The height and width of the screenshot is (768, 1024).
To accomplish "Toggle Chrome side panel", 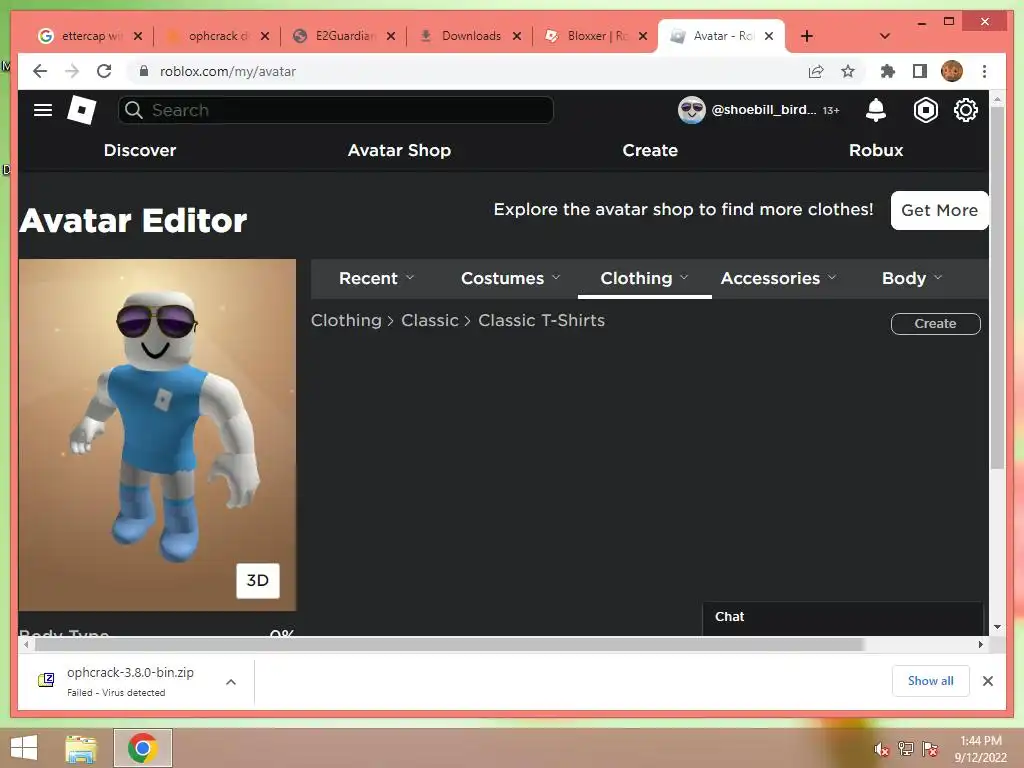I will 920,71.
